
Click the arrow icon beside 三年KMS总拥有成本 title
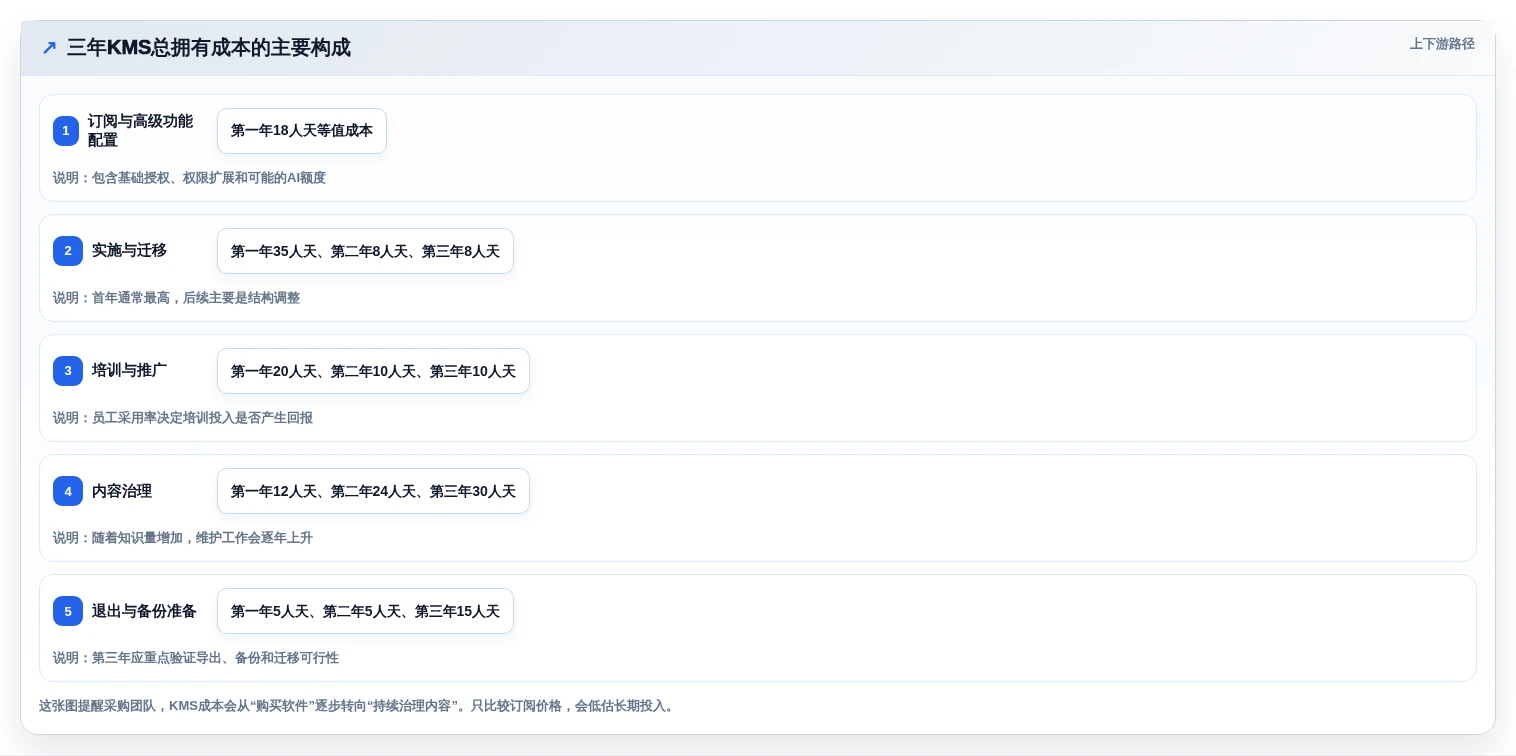click(49, 48)
